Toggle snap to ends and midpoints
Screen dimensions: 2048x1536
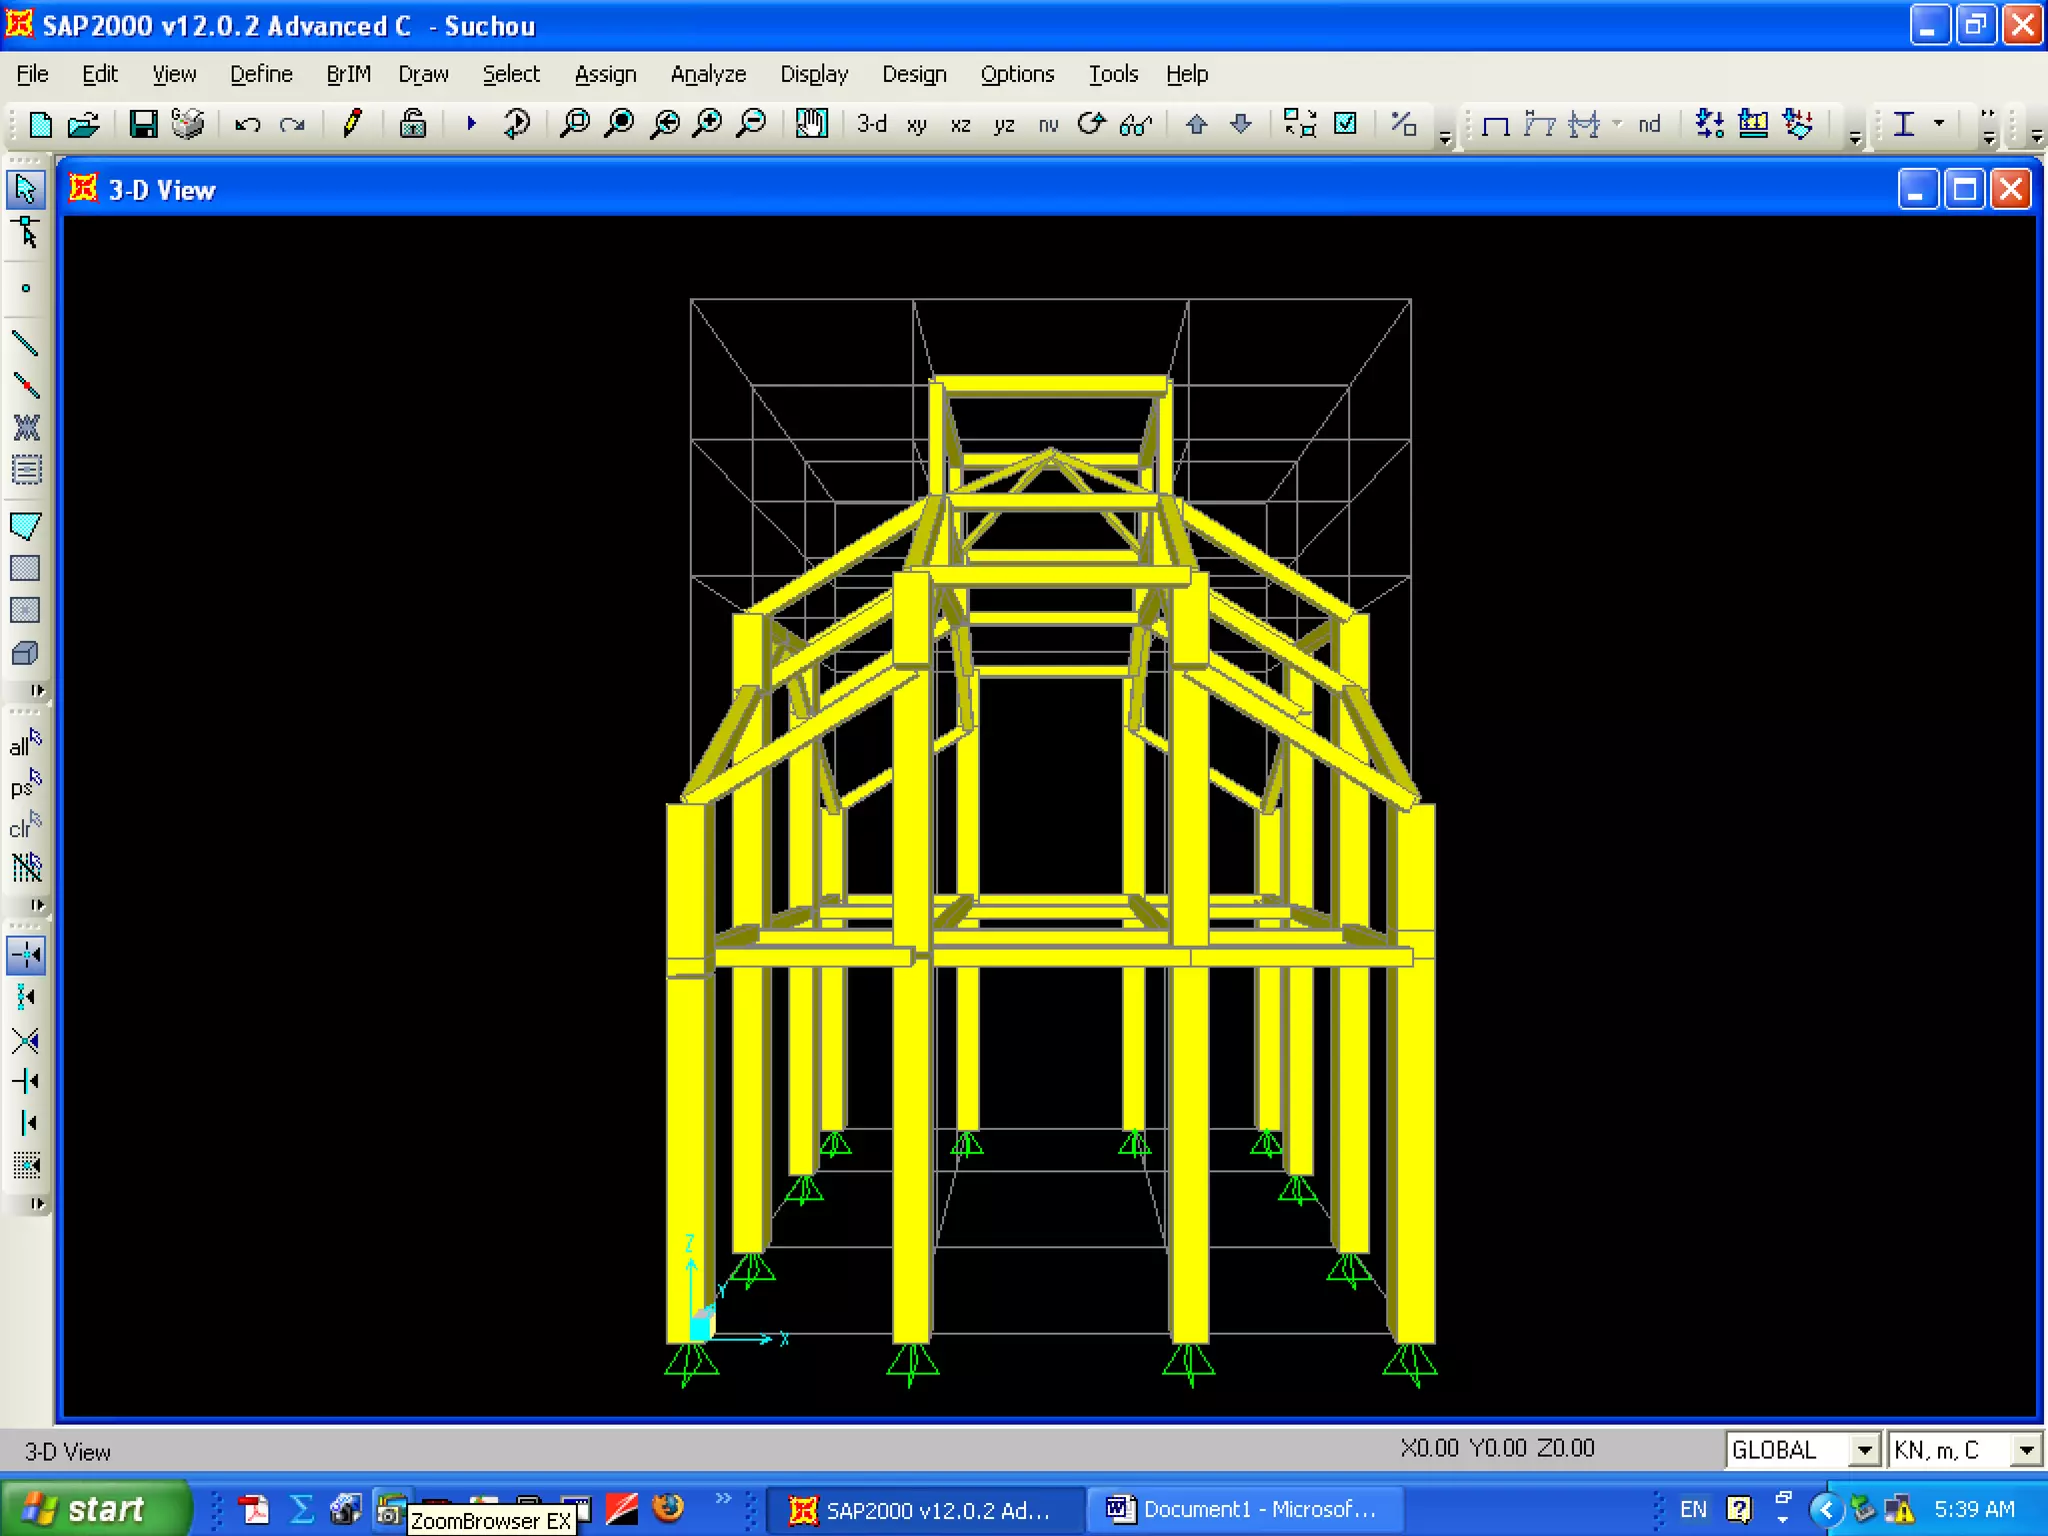point(26,997)
